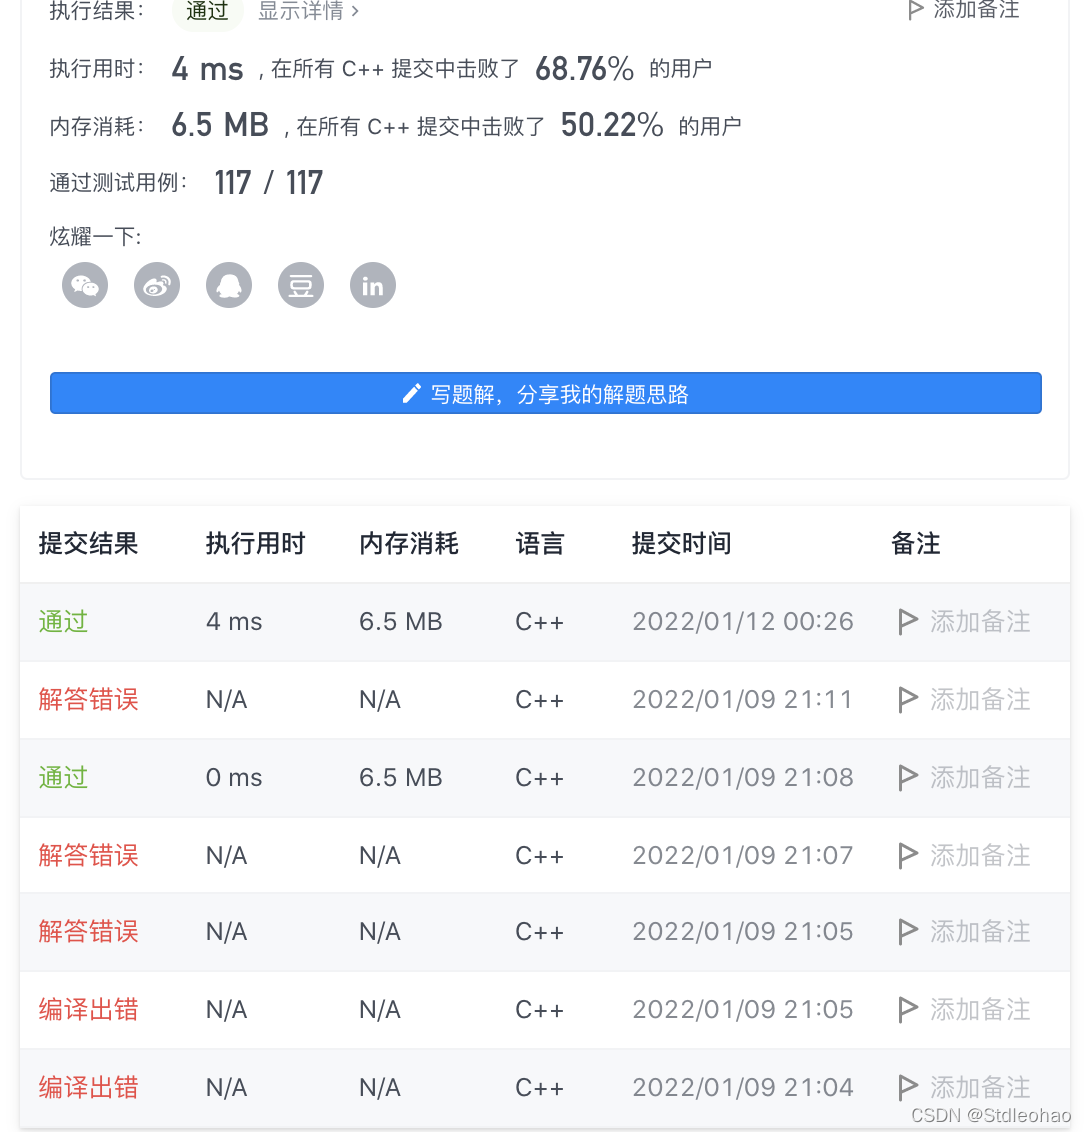
Task: Click the 0 ms cell in table
Action: (234, 778)
